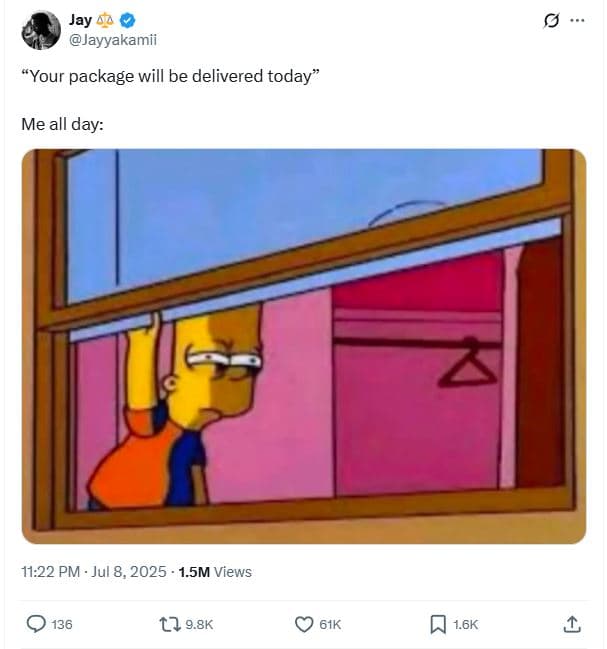
Task: Click the blue verified checkmark badge
Action: point(127,20)
